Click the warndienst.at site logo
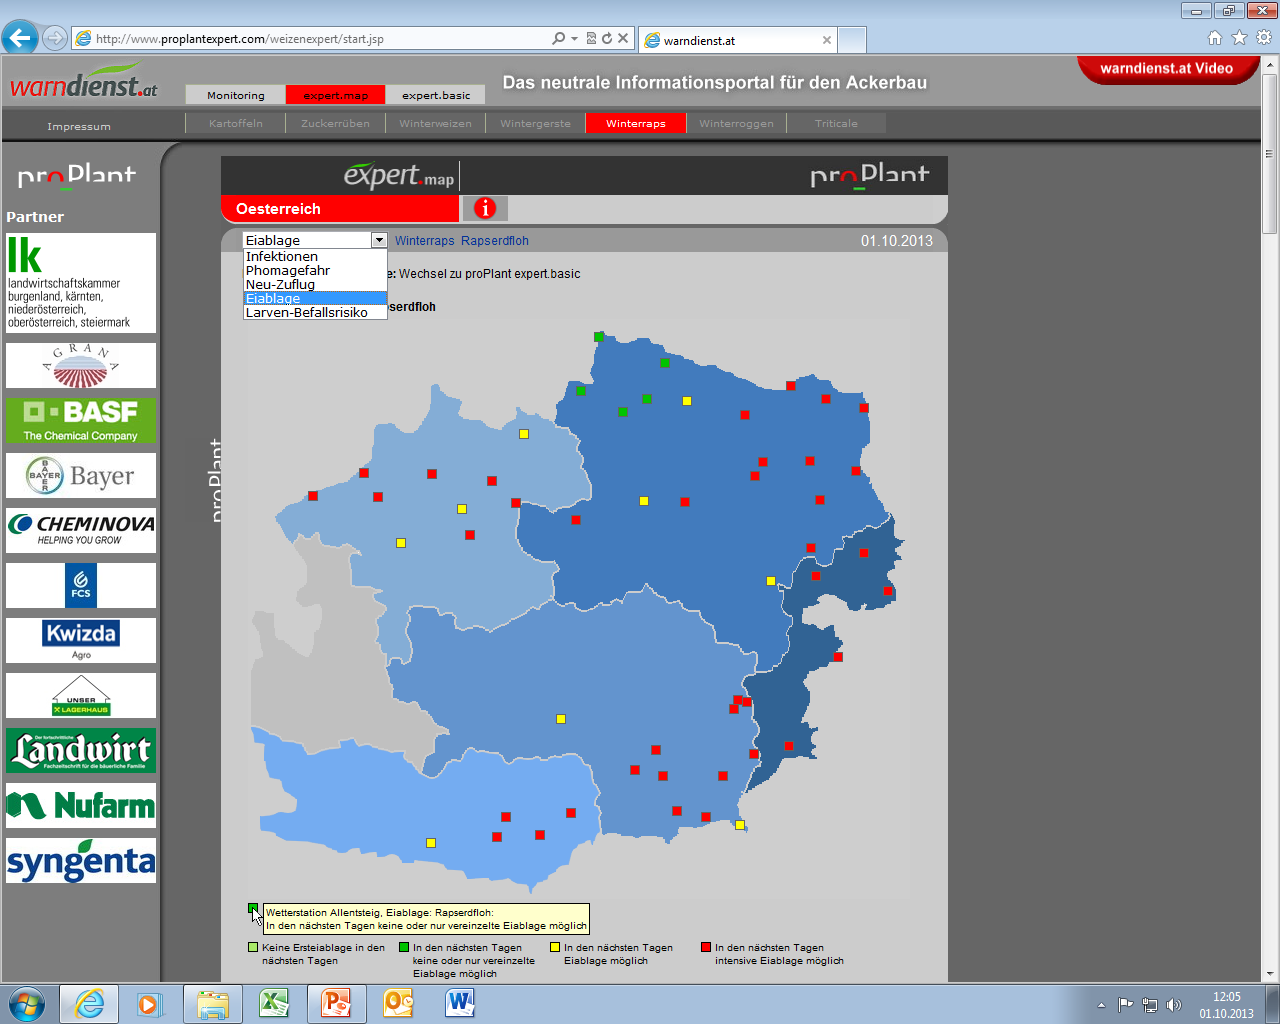The width and height of the screenshot is (1280, 1024). click(x=84, y=81)
